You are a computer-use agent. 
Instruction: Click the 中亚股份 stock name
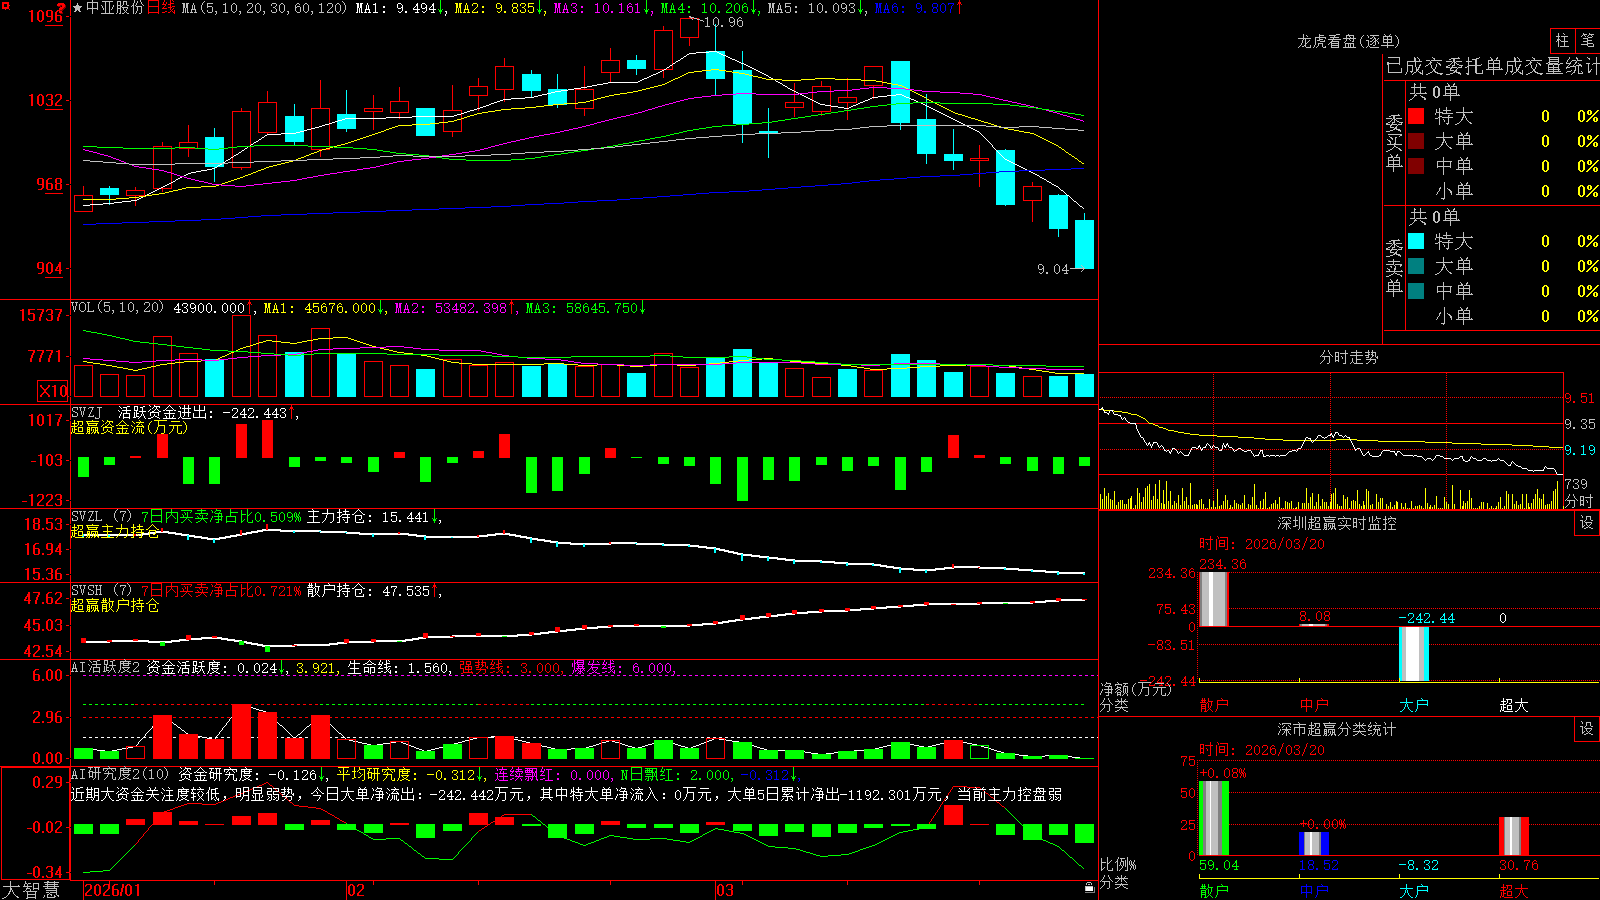click(x=115, y=8)
